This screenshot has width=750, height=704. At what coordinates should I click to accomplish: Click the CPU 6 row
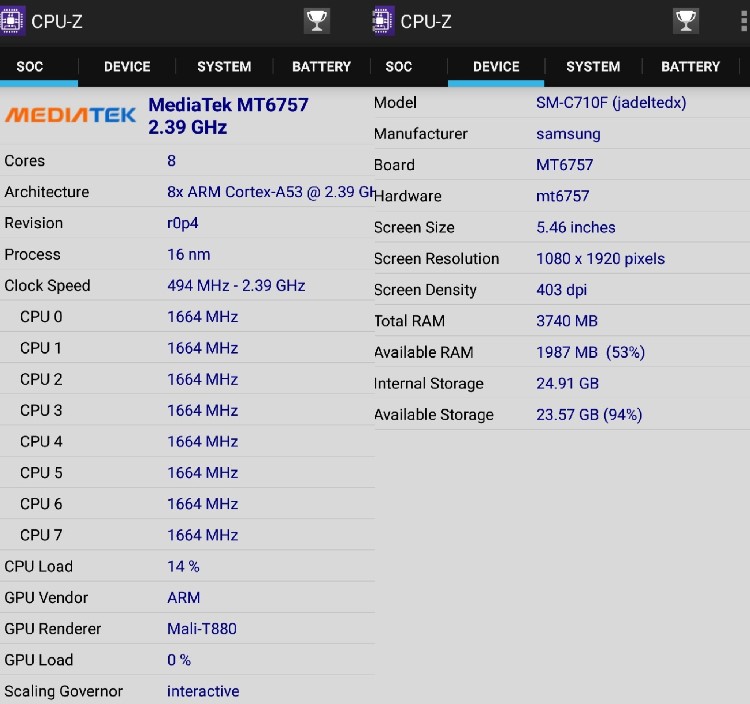[x=188, y=504]
